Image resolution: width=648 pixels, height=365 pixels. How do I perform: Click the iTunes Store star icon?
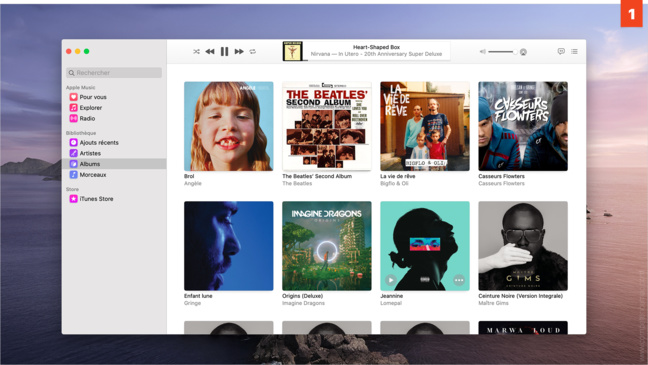point(73,199)
